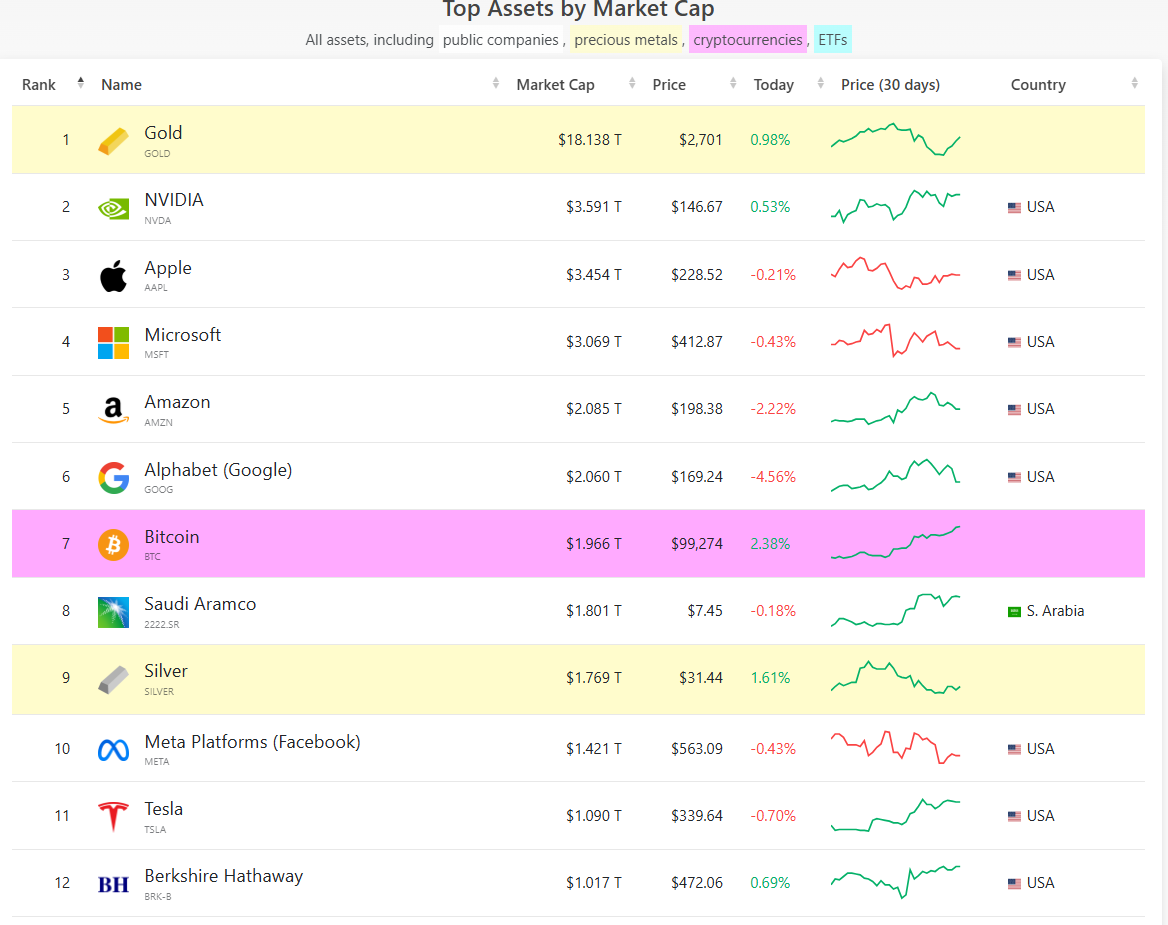Open the Saudi Aramco page link

(x=200, y=604)
